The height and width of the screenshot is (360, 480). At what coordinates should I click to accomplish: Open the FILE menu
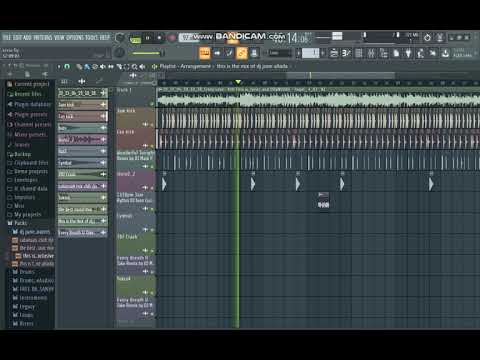point(7,37)
